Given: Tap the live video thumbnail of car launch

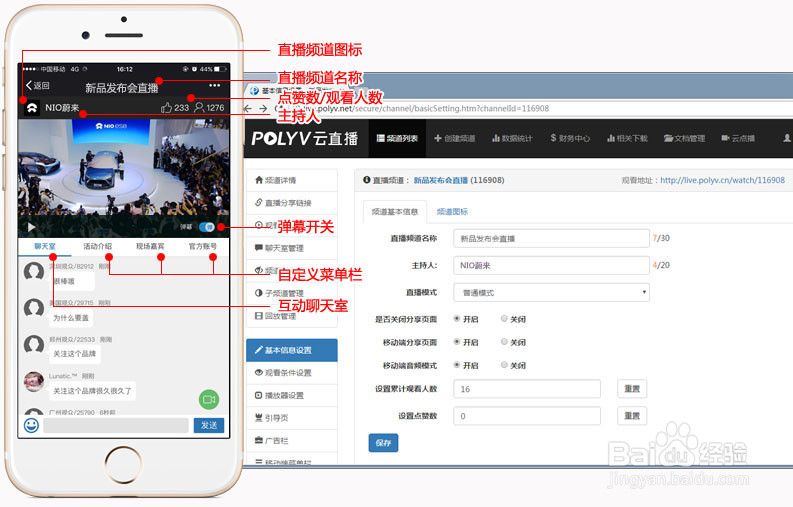Looking at the screenshot, I should tap(123, 167).
